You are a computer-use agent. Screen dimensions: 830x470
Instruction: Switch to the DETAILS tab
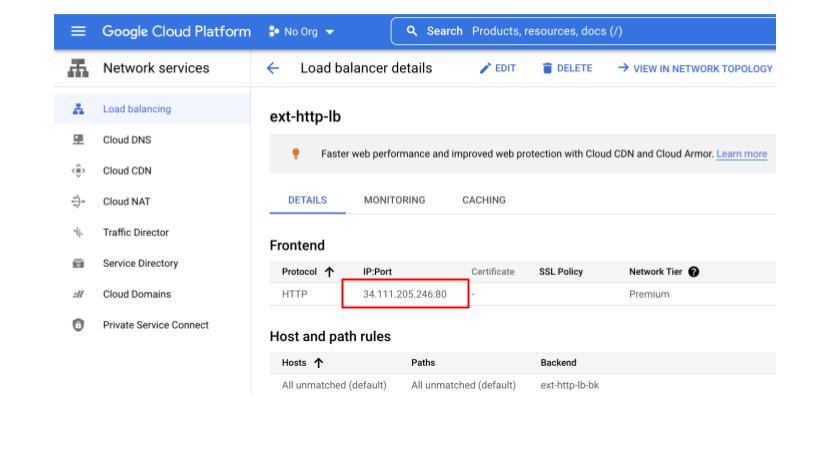pyautogui.click(x=308, y=200)
